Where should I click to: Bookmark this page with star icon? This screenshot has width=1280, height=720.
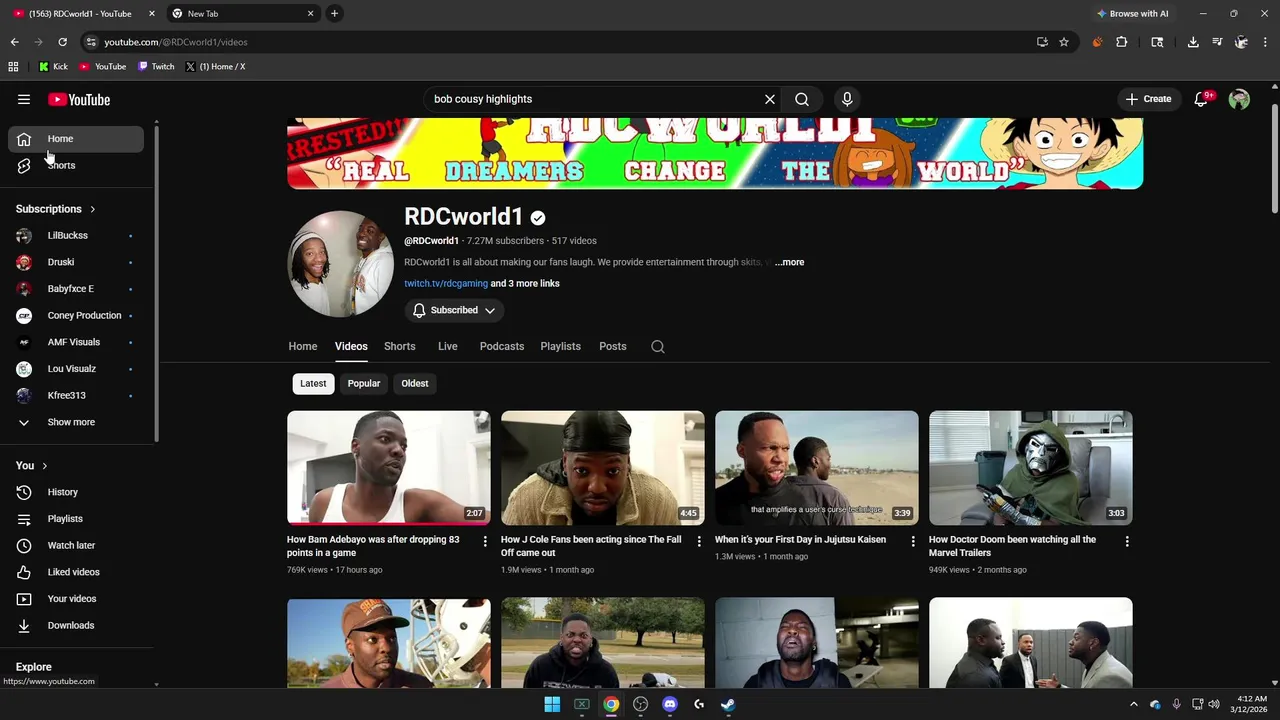pyautogui.click(x=1064, y=42)
